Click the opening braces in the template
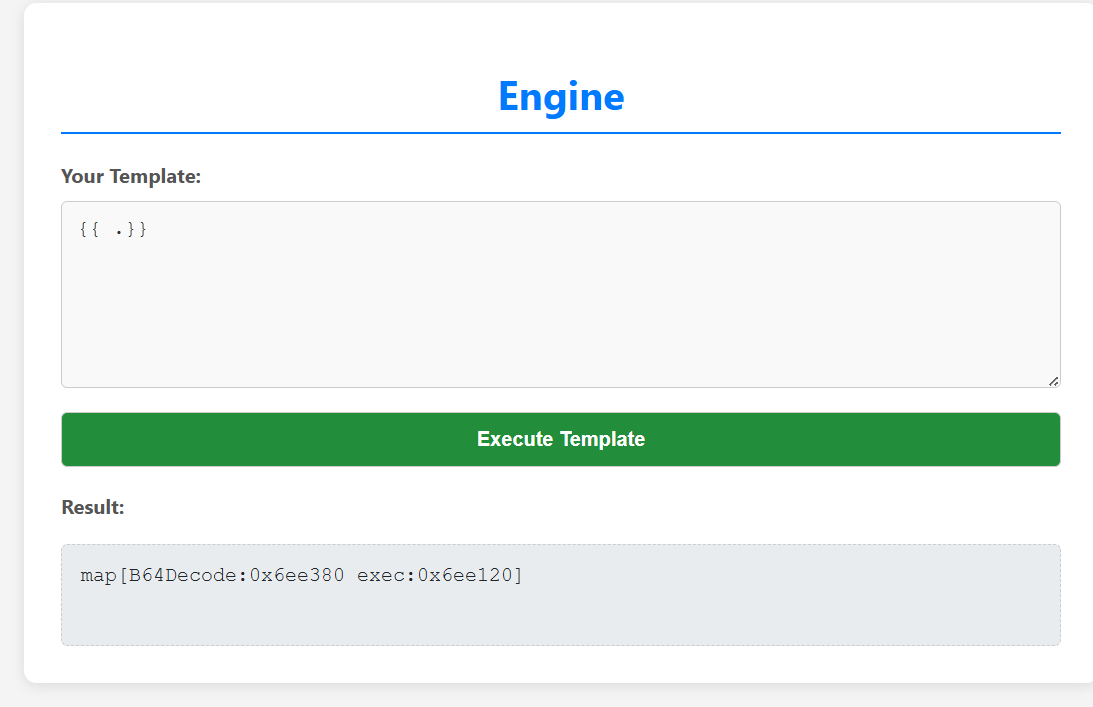Screen dimensions: 1093x707 pos(89,230)
